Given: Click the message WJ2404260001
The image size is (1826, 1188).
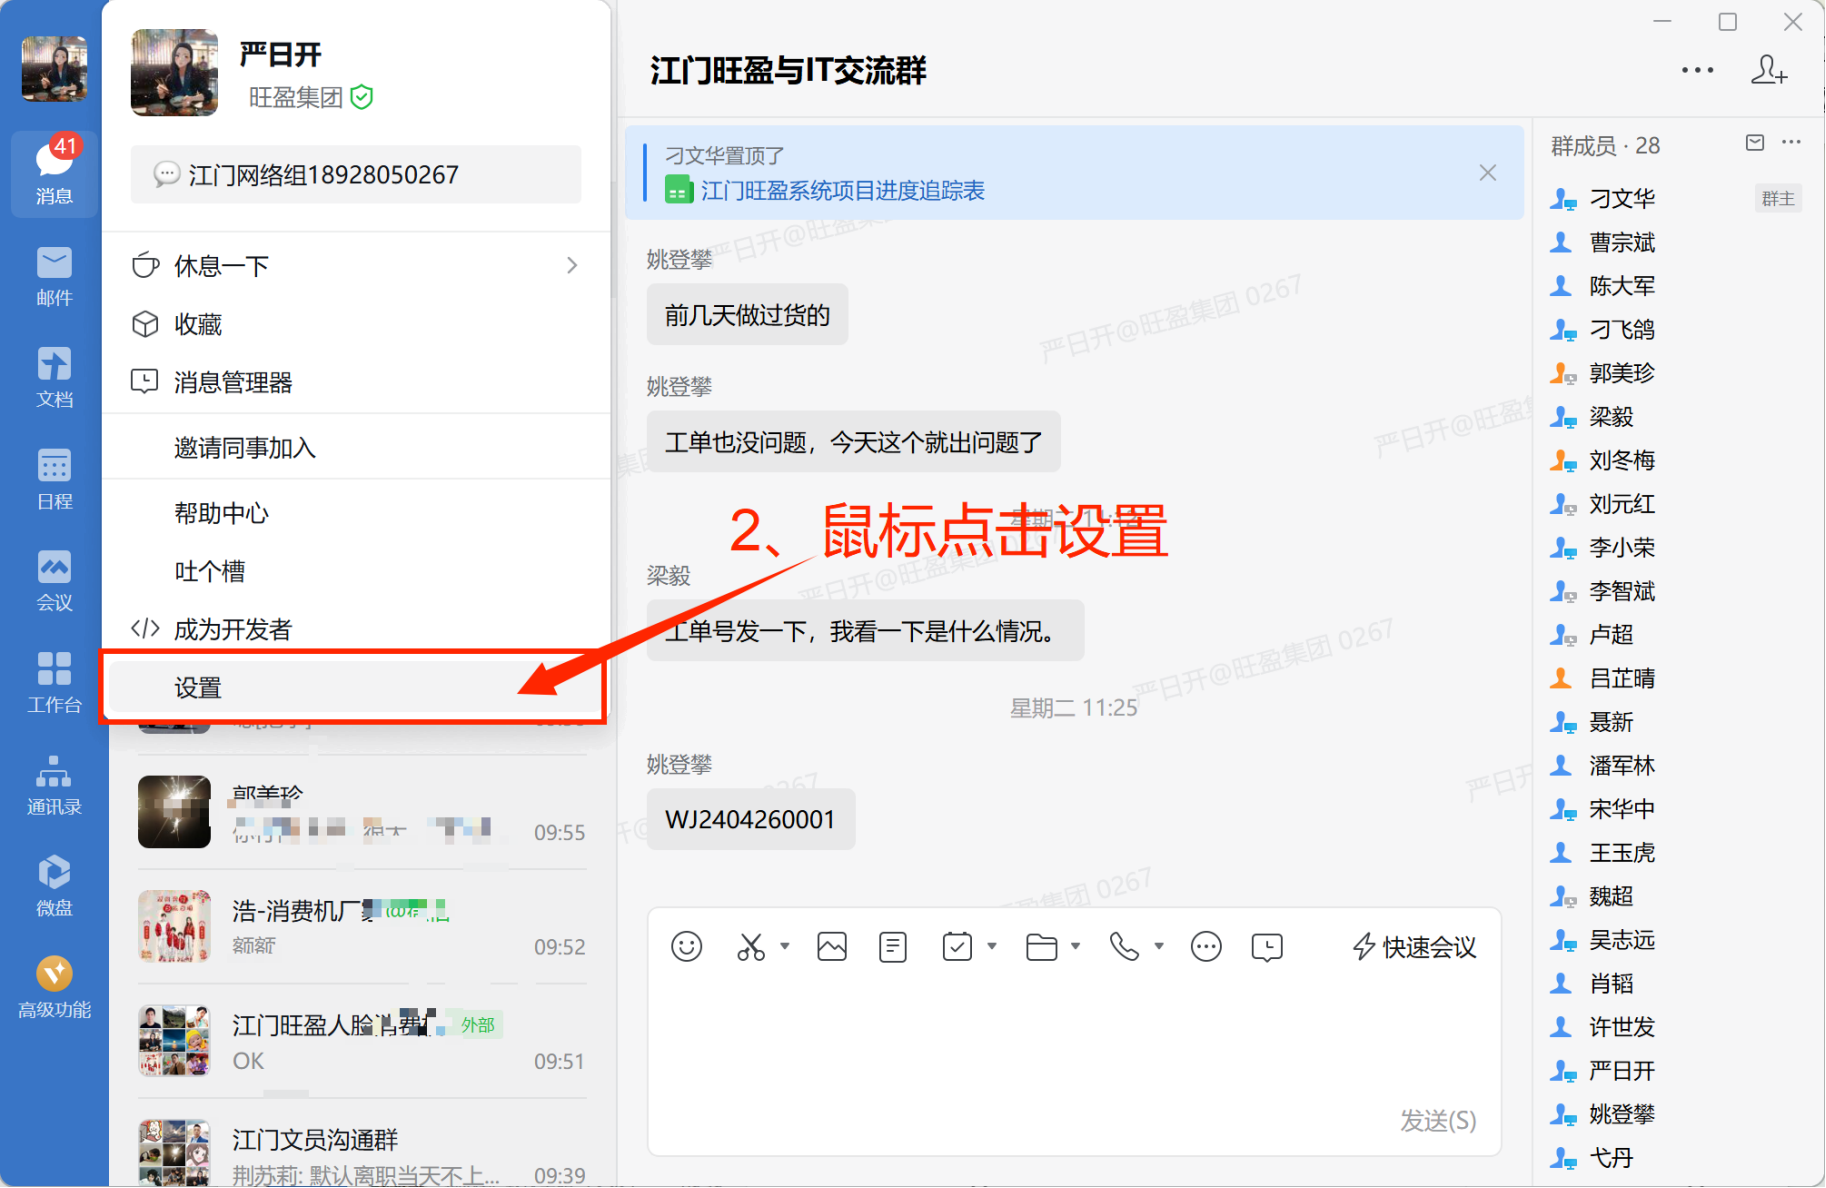Looking at the screenshot, I should [x=750, y=819].
